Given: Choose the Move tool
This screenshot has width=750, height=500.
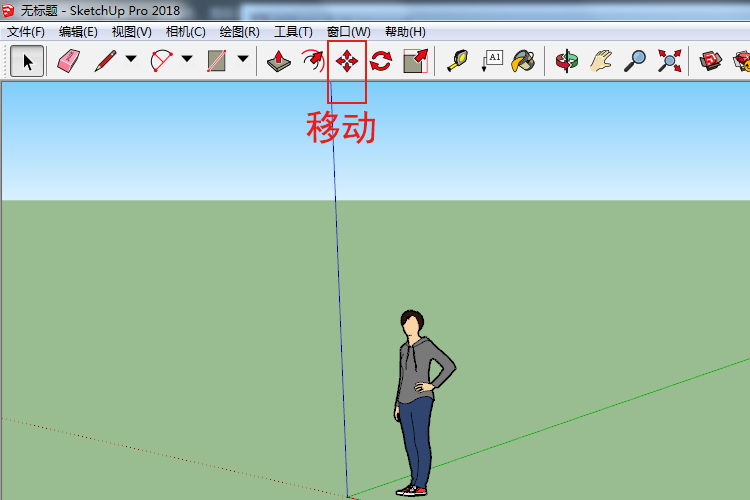Looking at the screenshot, I should click(347, 61).
